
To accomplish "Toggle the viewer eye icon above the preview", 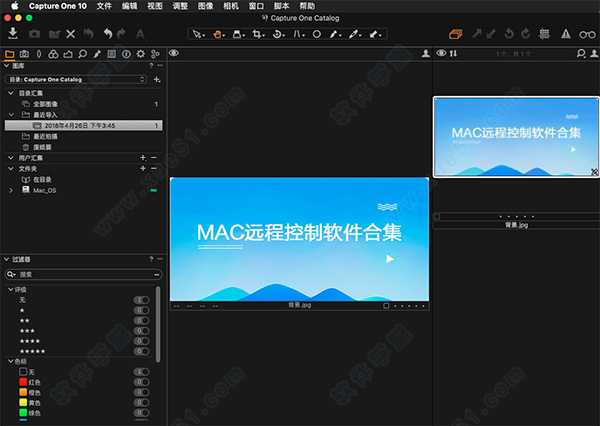I will [174, 53].
